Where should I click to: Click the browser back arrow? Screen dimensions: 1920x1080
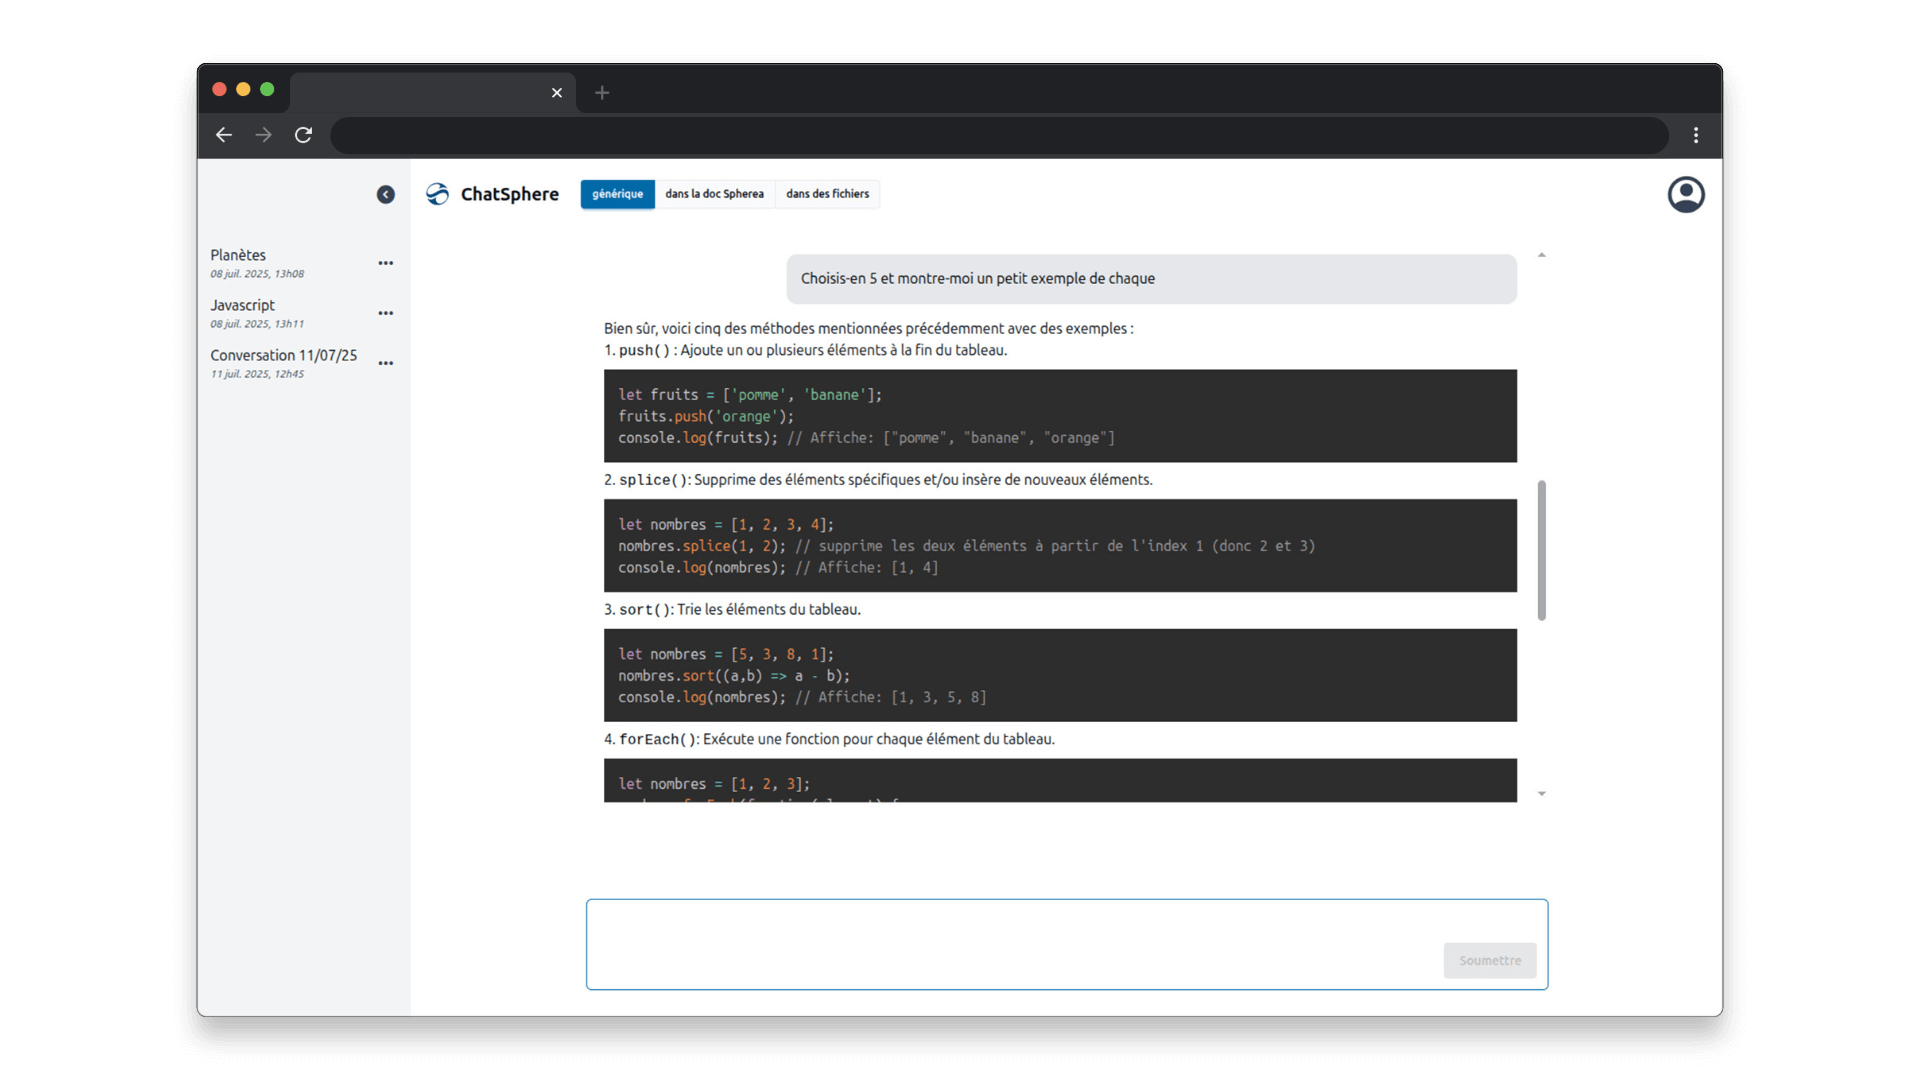tap(224, 135)
